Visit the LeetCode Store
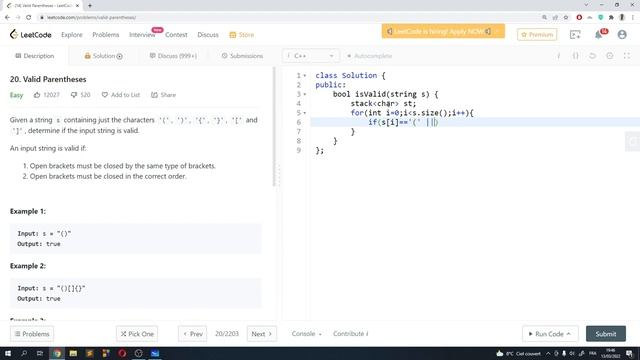The width and height of the screenshot is (640, 360). click(x=242, y=35)
